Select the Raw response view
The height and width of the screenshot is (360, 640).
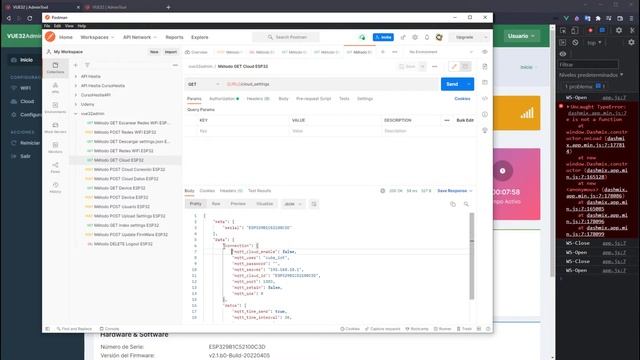tap(216, 204)
